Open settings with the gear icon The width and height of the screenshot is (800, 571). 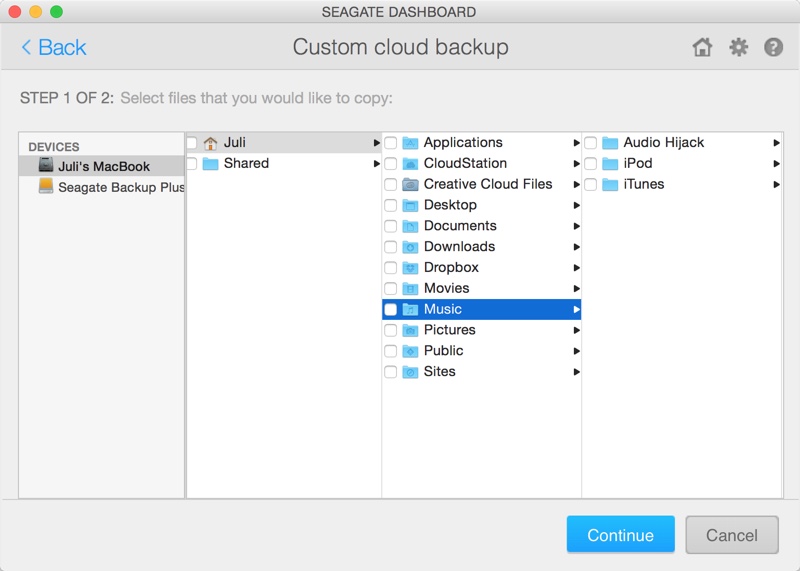(738, 47)
